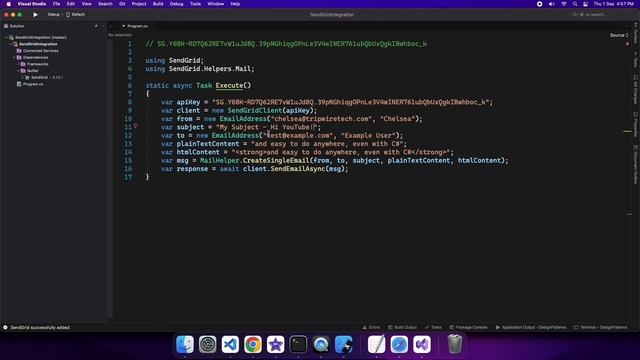
Task: Pin the Solution panel
Action: (96, 26)
